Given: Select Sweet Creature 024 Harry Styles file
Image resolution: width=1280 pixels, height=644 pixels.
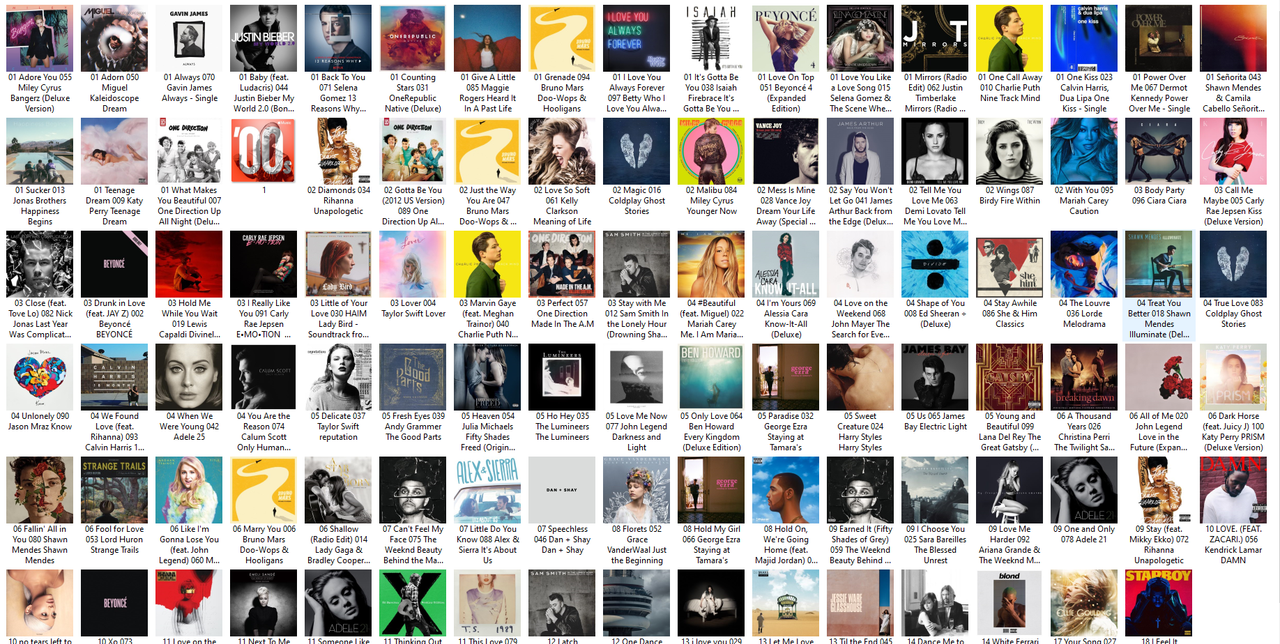Looking at the screenshot, I should pyautogui.click(x=860, y=399).
